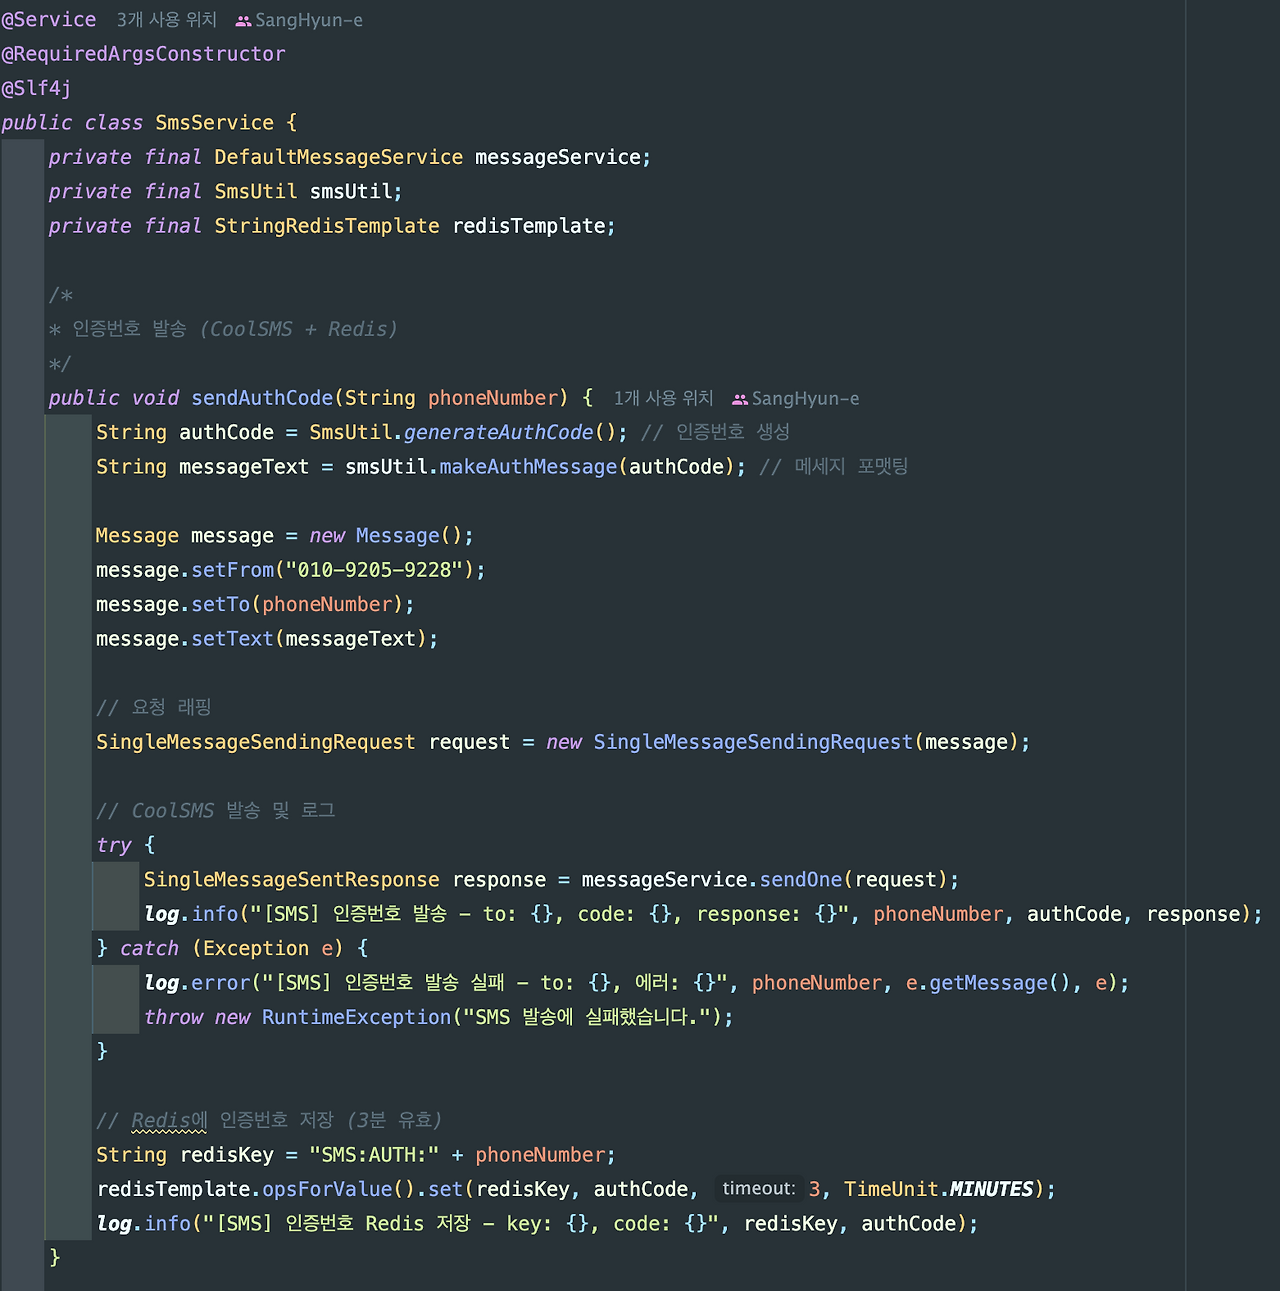1280x1291 pixels.
Task: Click the "SMS:AUTH:" string literal
Action: click(x=374, y=1155)
